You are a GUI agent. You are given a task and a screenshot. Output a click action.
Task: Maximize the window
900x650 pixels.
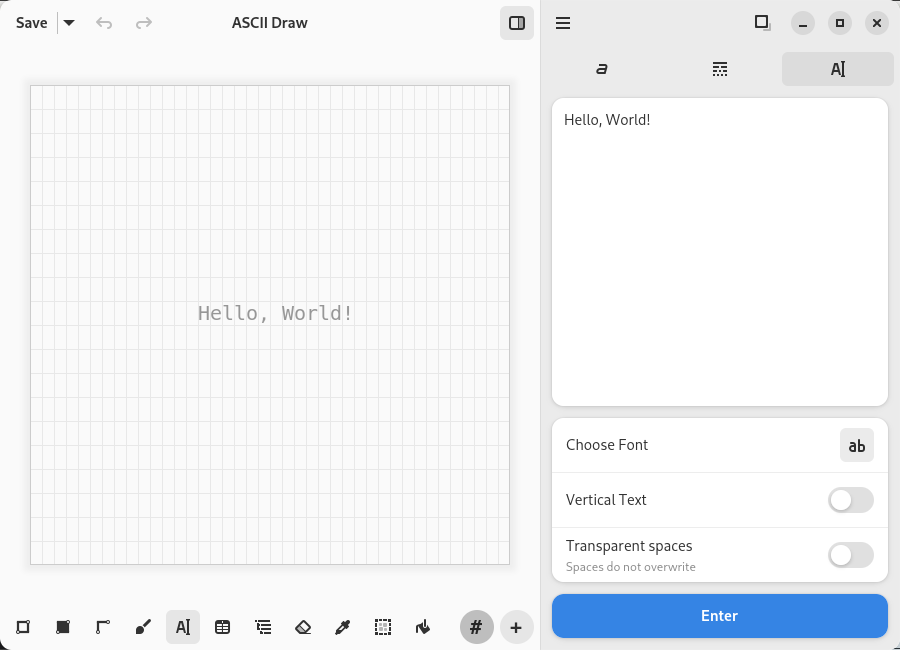pos(840,23)
